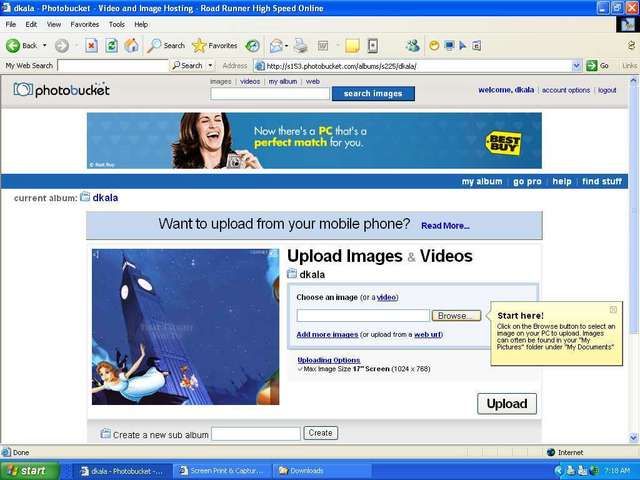Open the Peter Pan wallpaper thumbnail
This screenshot has width=640, height=480.
186,327
